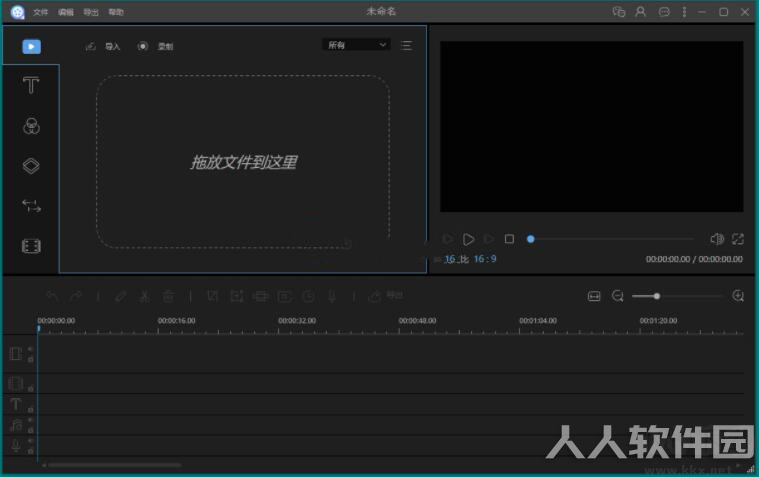This screenshot has width=759, height=477.
Task: Select the text track header icon
Action: click(15, 404)
